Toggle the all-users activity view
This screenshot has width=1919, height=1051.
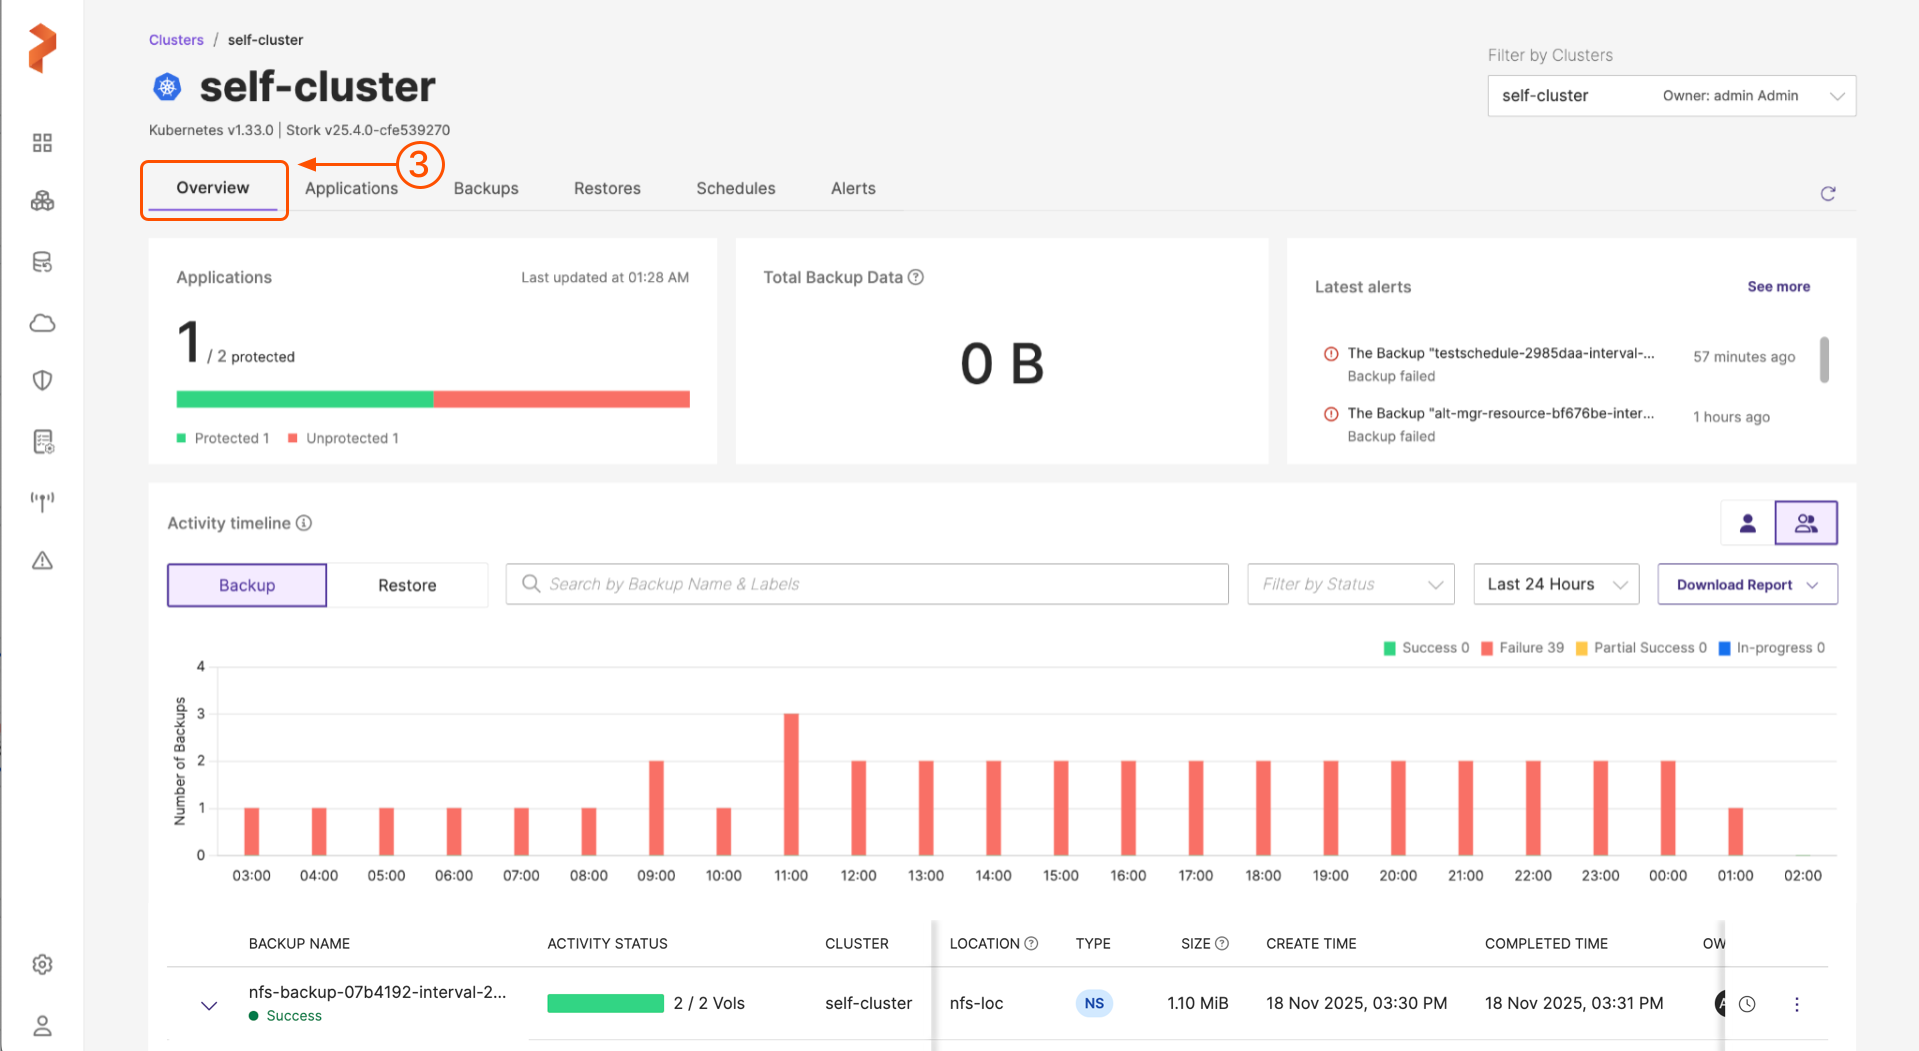[1805, 523]
